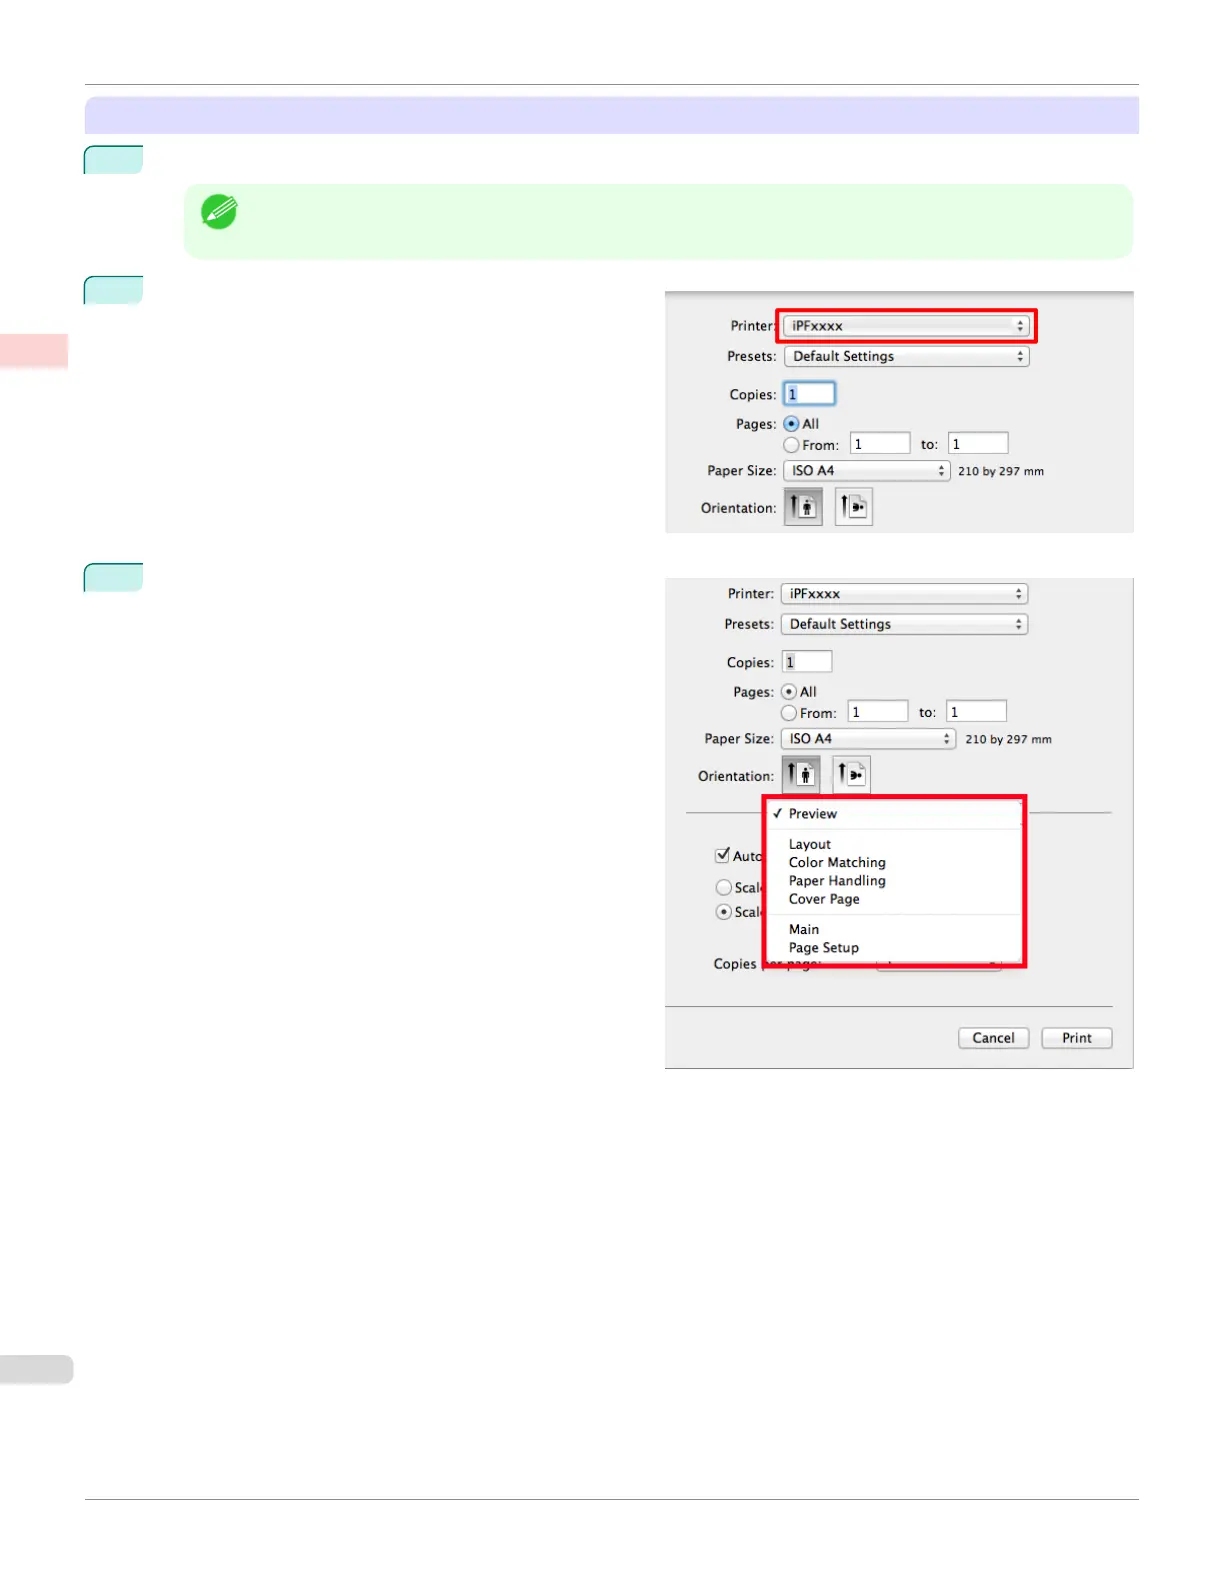
Task: Select checked Preview menu item
Action: click(x=894, y=814)
